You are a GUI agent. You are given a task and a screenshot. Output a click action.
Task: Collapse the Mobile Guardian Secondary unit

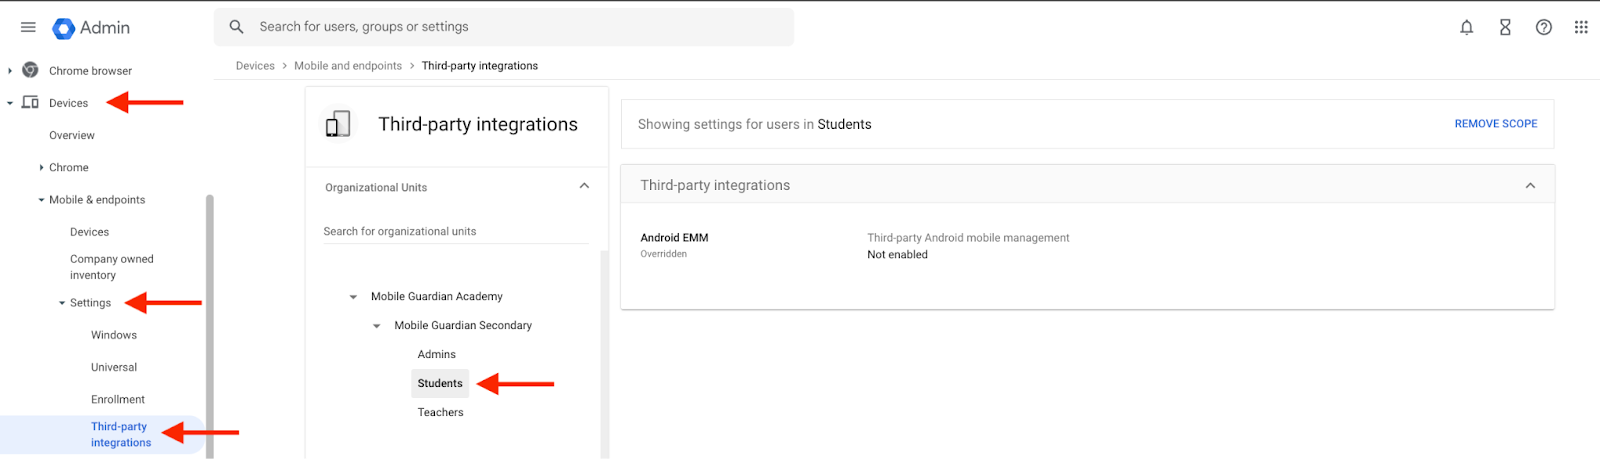coord(377,326)
